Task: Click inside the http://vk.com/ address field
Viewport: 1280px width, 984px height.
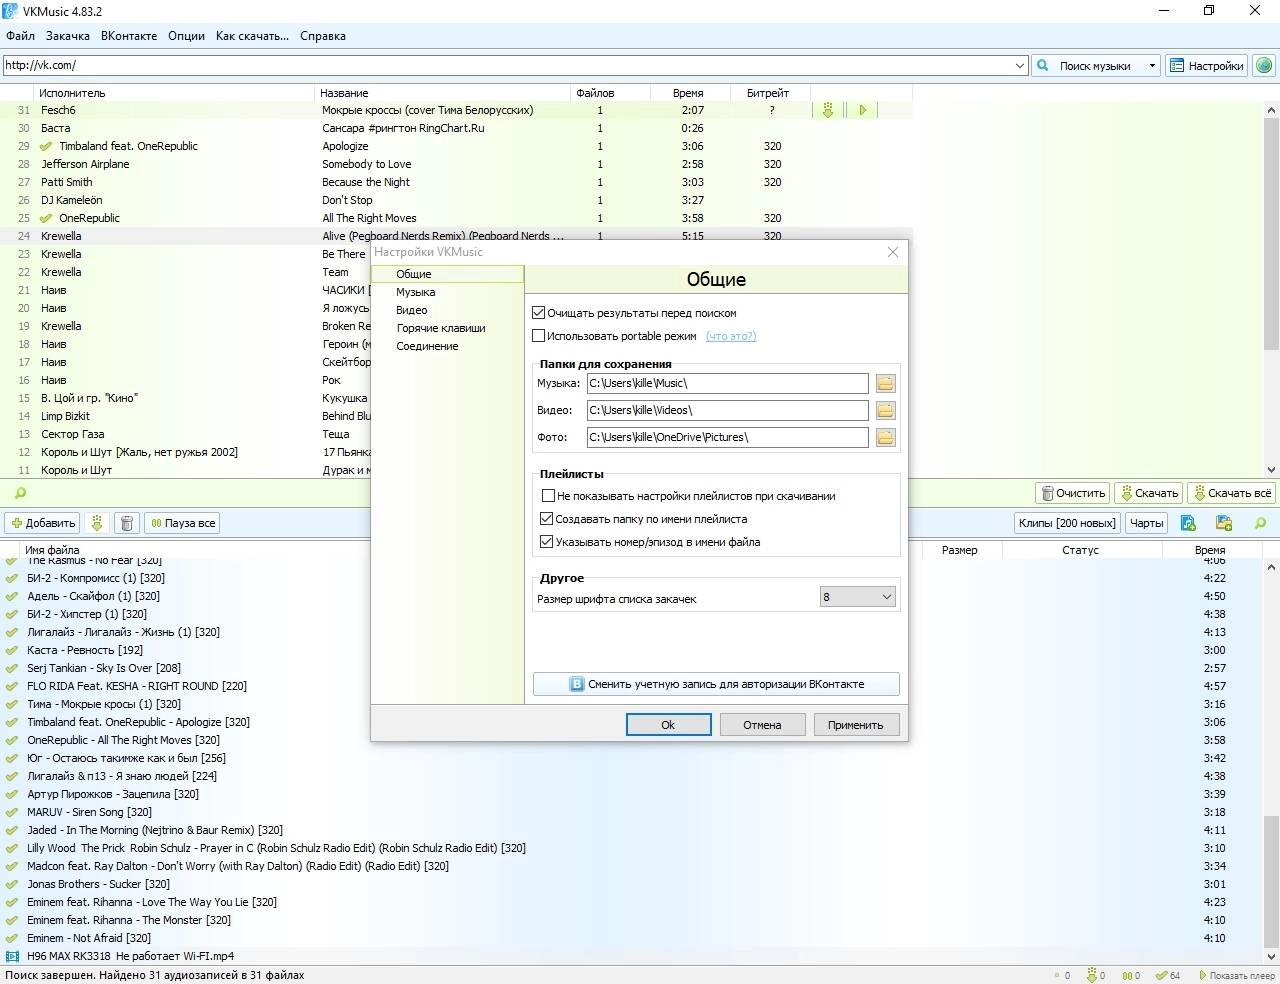Action: 507,65
